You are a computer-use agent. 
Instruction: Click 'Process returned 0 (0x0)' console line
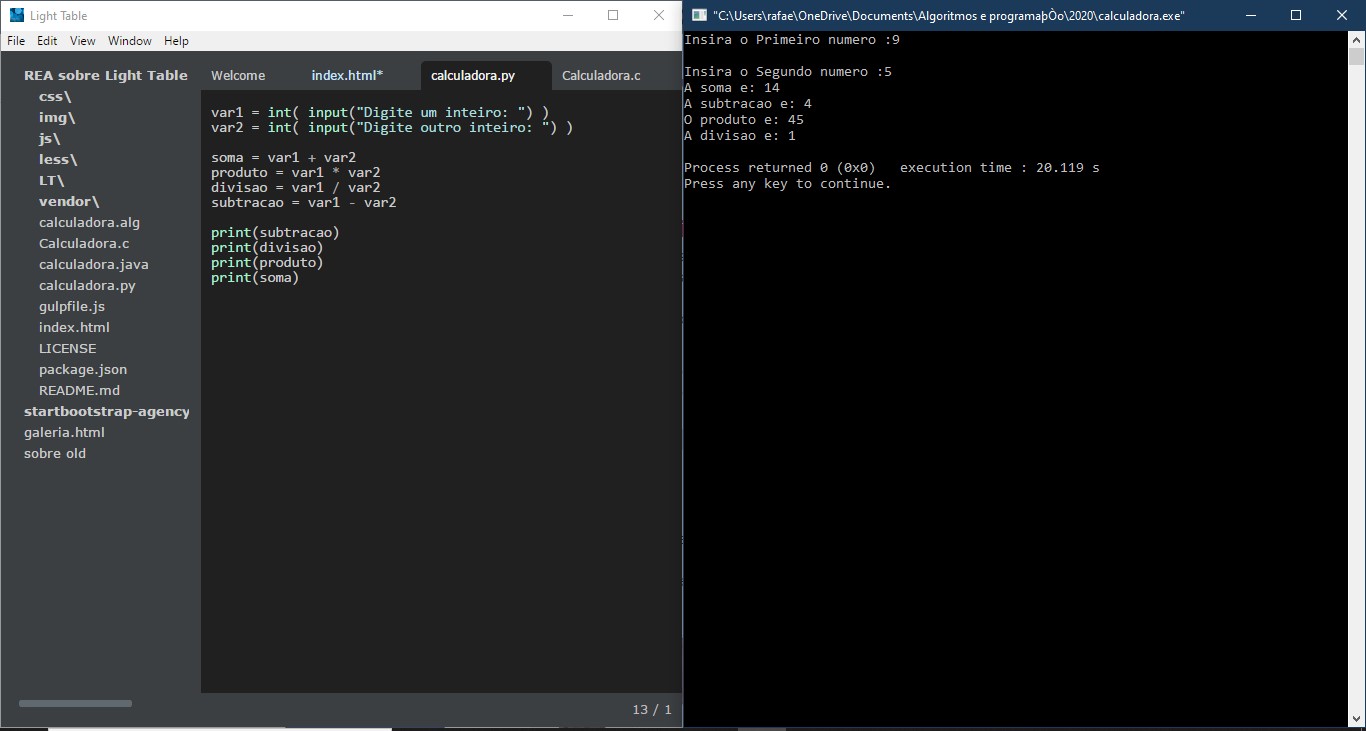780,168
